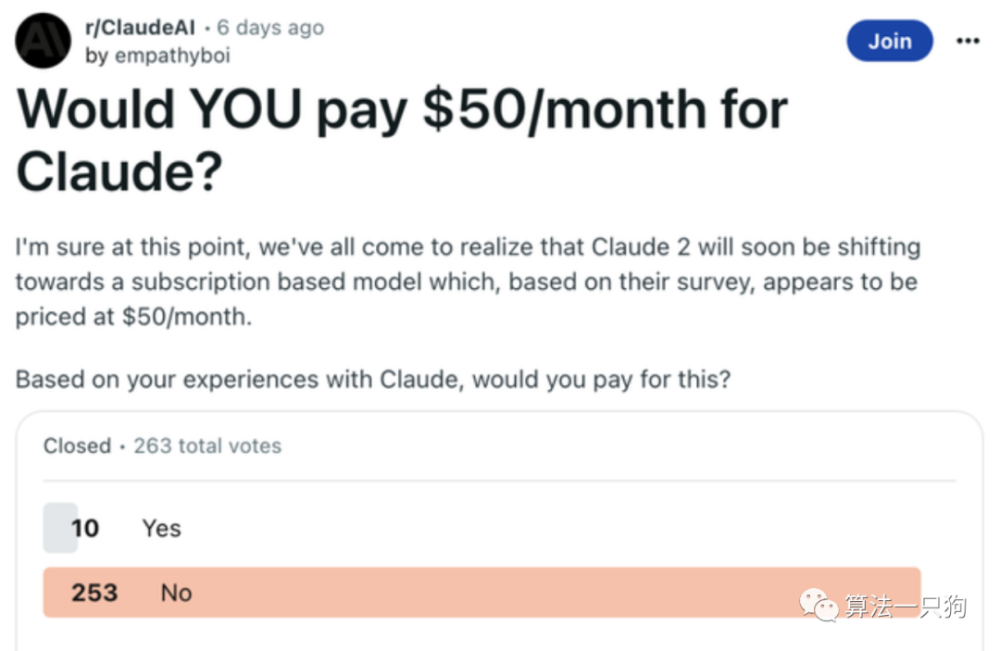
Task: Click the r/ClaudeAI subreddit avatar icon
Action: (x=41, y=40)
